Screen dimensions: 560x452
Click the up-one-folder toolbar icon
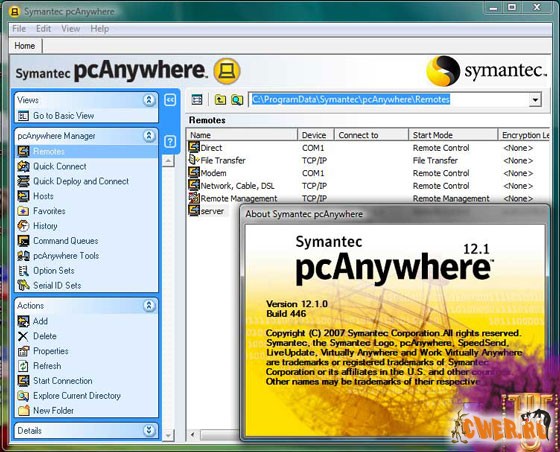(x=220, y=100)
